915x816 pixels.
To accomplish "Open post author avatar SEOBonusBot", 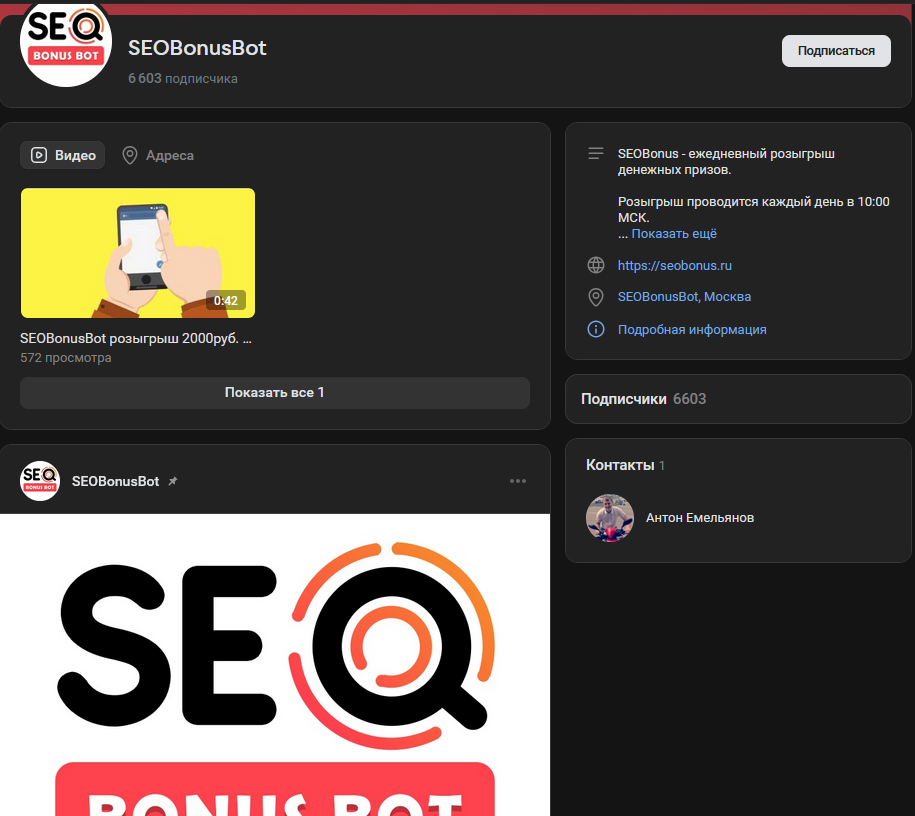I will [x=40, y=481].
